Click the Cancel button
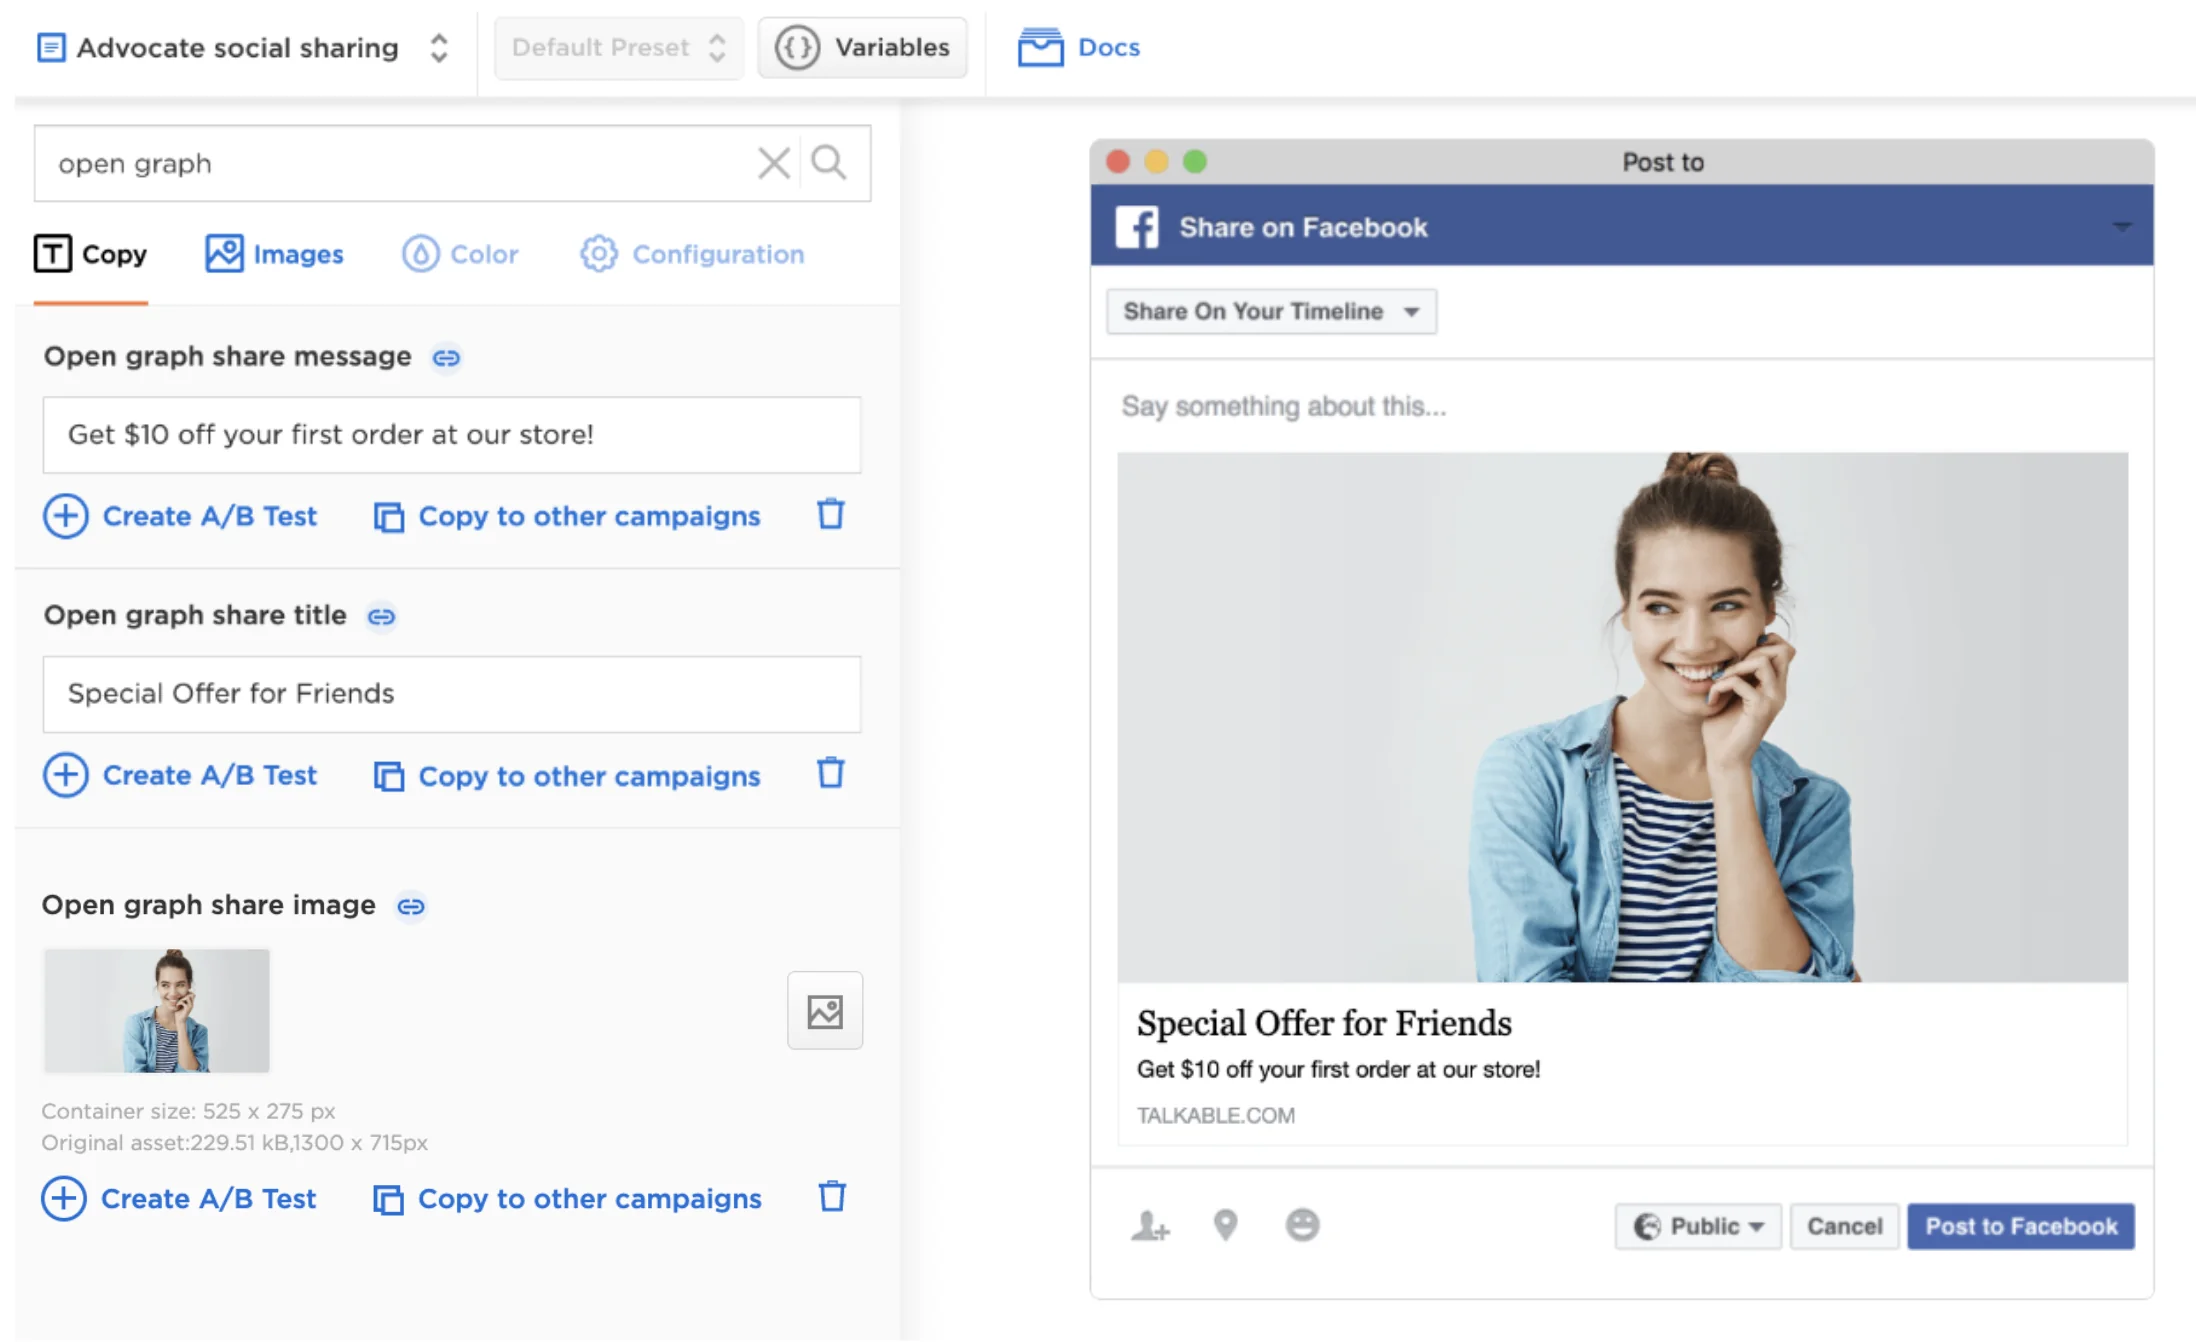Viewport: 2196px width, 1342px height. 1844,1226
